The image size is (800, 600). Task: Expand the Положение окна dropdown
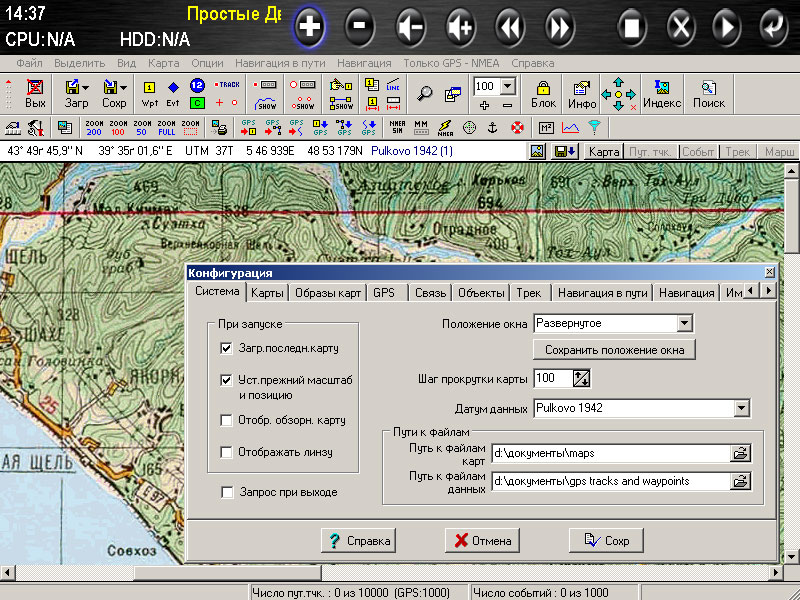point(684,323)
